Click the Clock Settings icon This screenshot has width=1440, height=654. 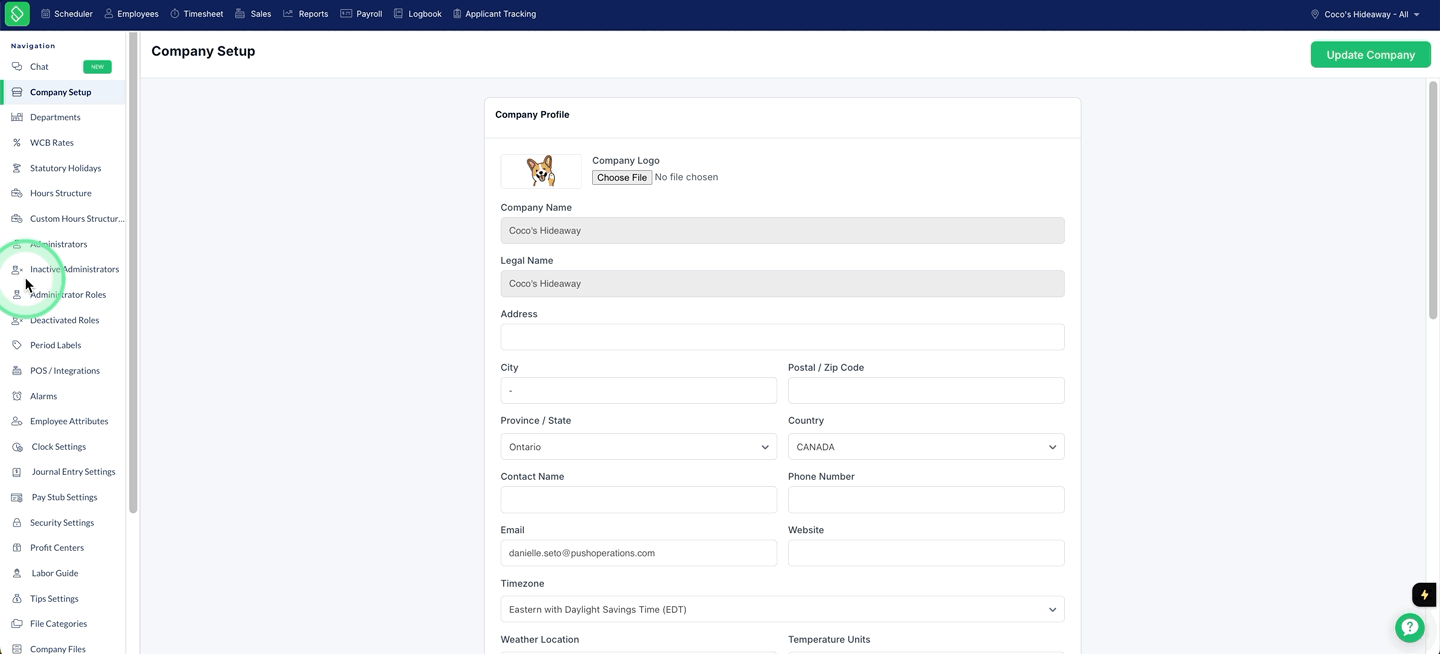[x=17, y=447]
